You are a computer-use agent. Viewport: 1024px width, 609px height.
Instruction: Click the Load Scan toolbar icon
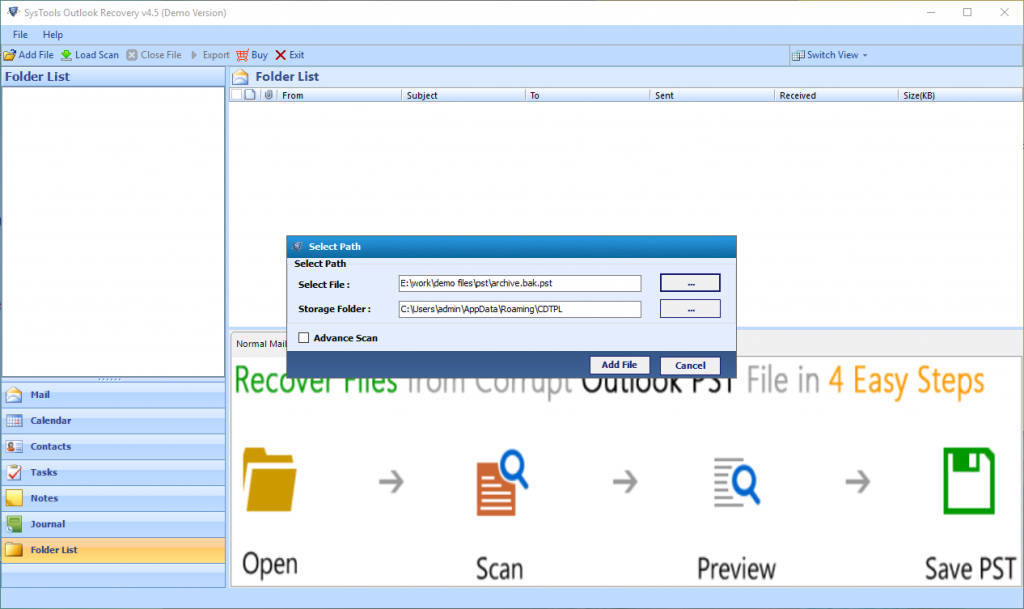click(x=67, y=55)
